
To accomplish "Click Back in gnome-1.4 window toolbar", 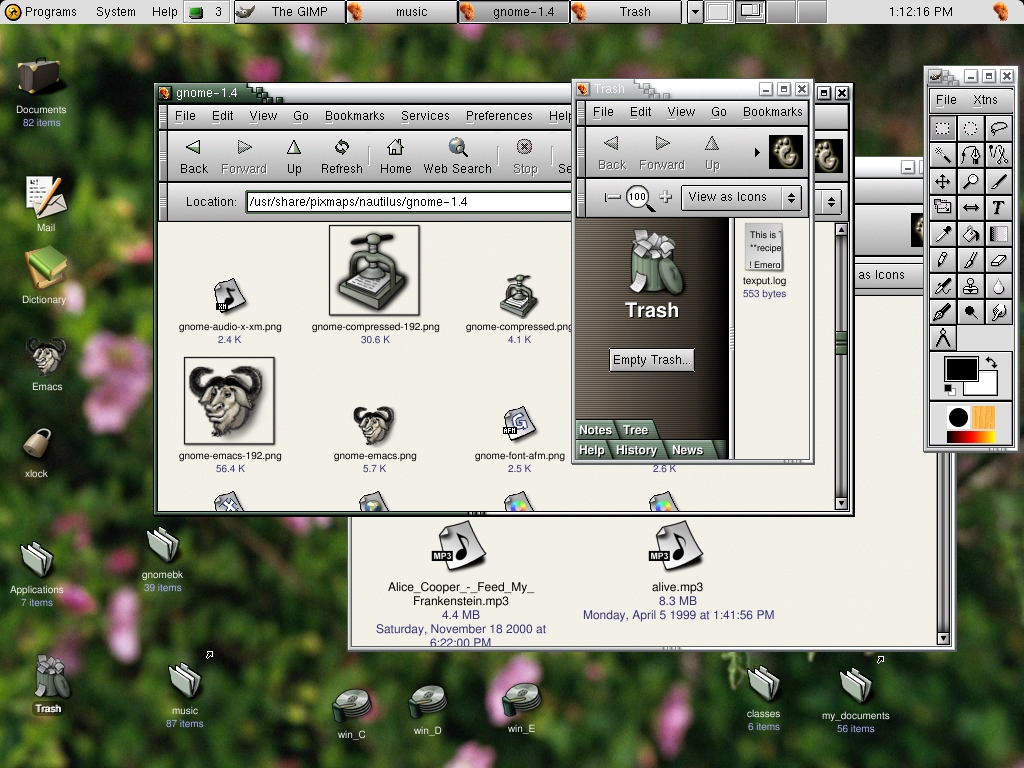I will [x=194, y=157].
